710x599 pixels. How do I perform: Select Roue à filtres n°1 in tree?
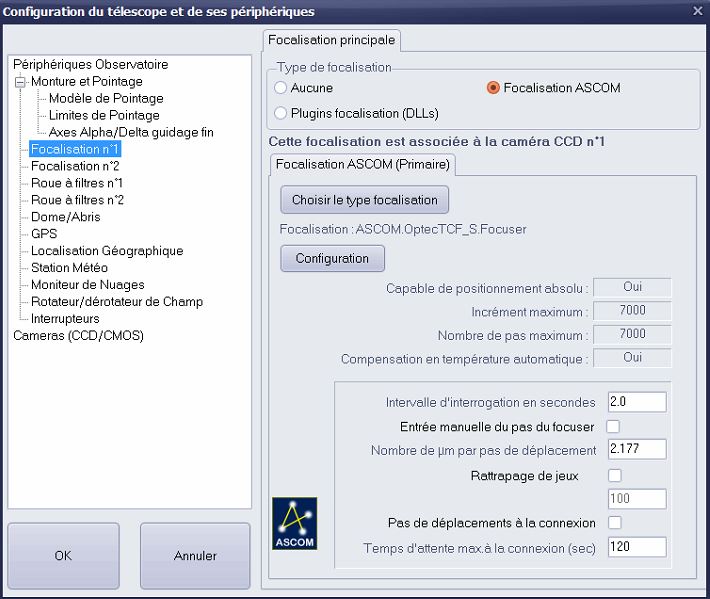click(x=77, y=183)
